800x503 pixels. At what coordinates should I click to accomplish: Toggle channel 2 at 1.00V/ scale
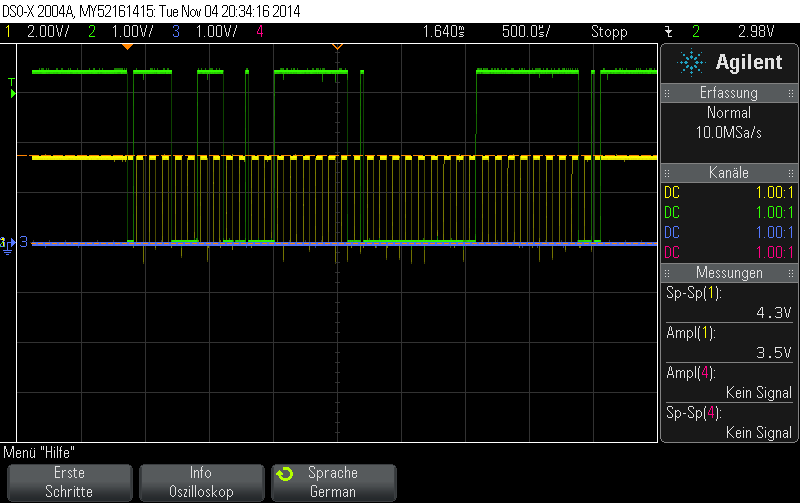(x=124, y=32)
